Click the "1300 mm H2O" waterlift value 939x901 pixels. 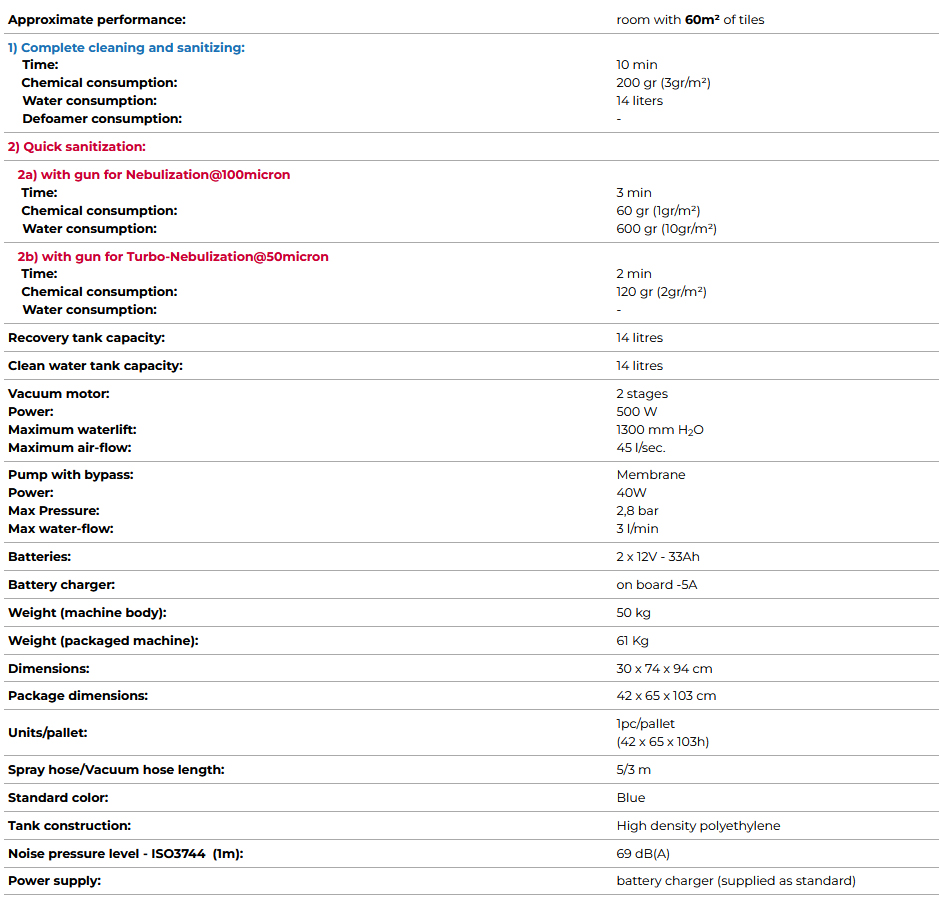[x=660, y=430]
